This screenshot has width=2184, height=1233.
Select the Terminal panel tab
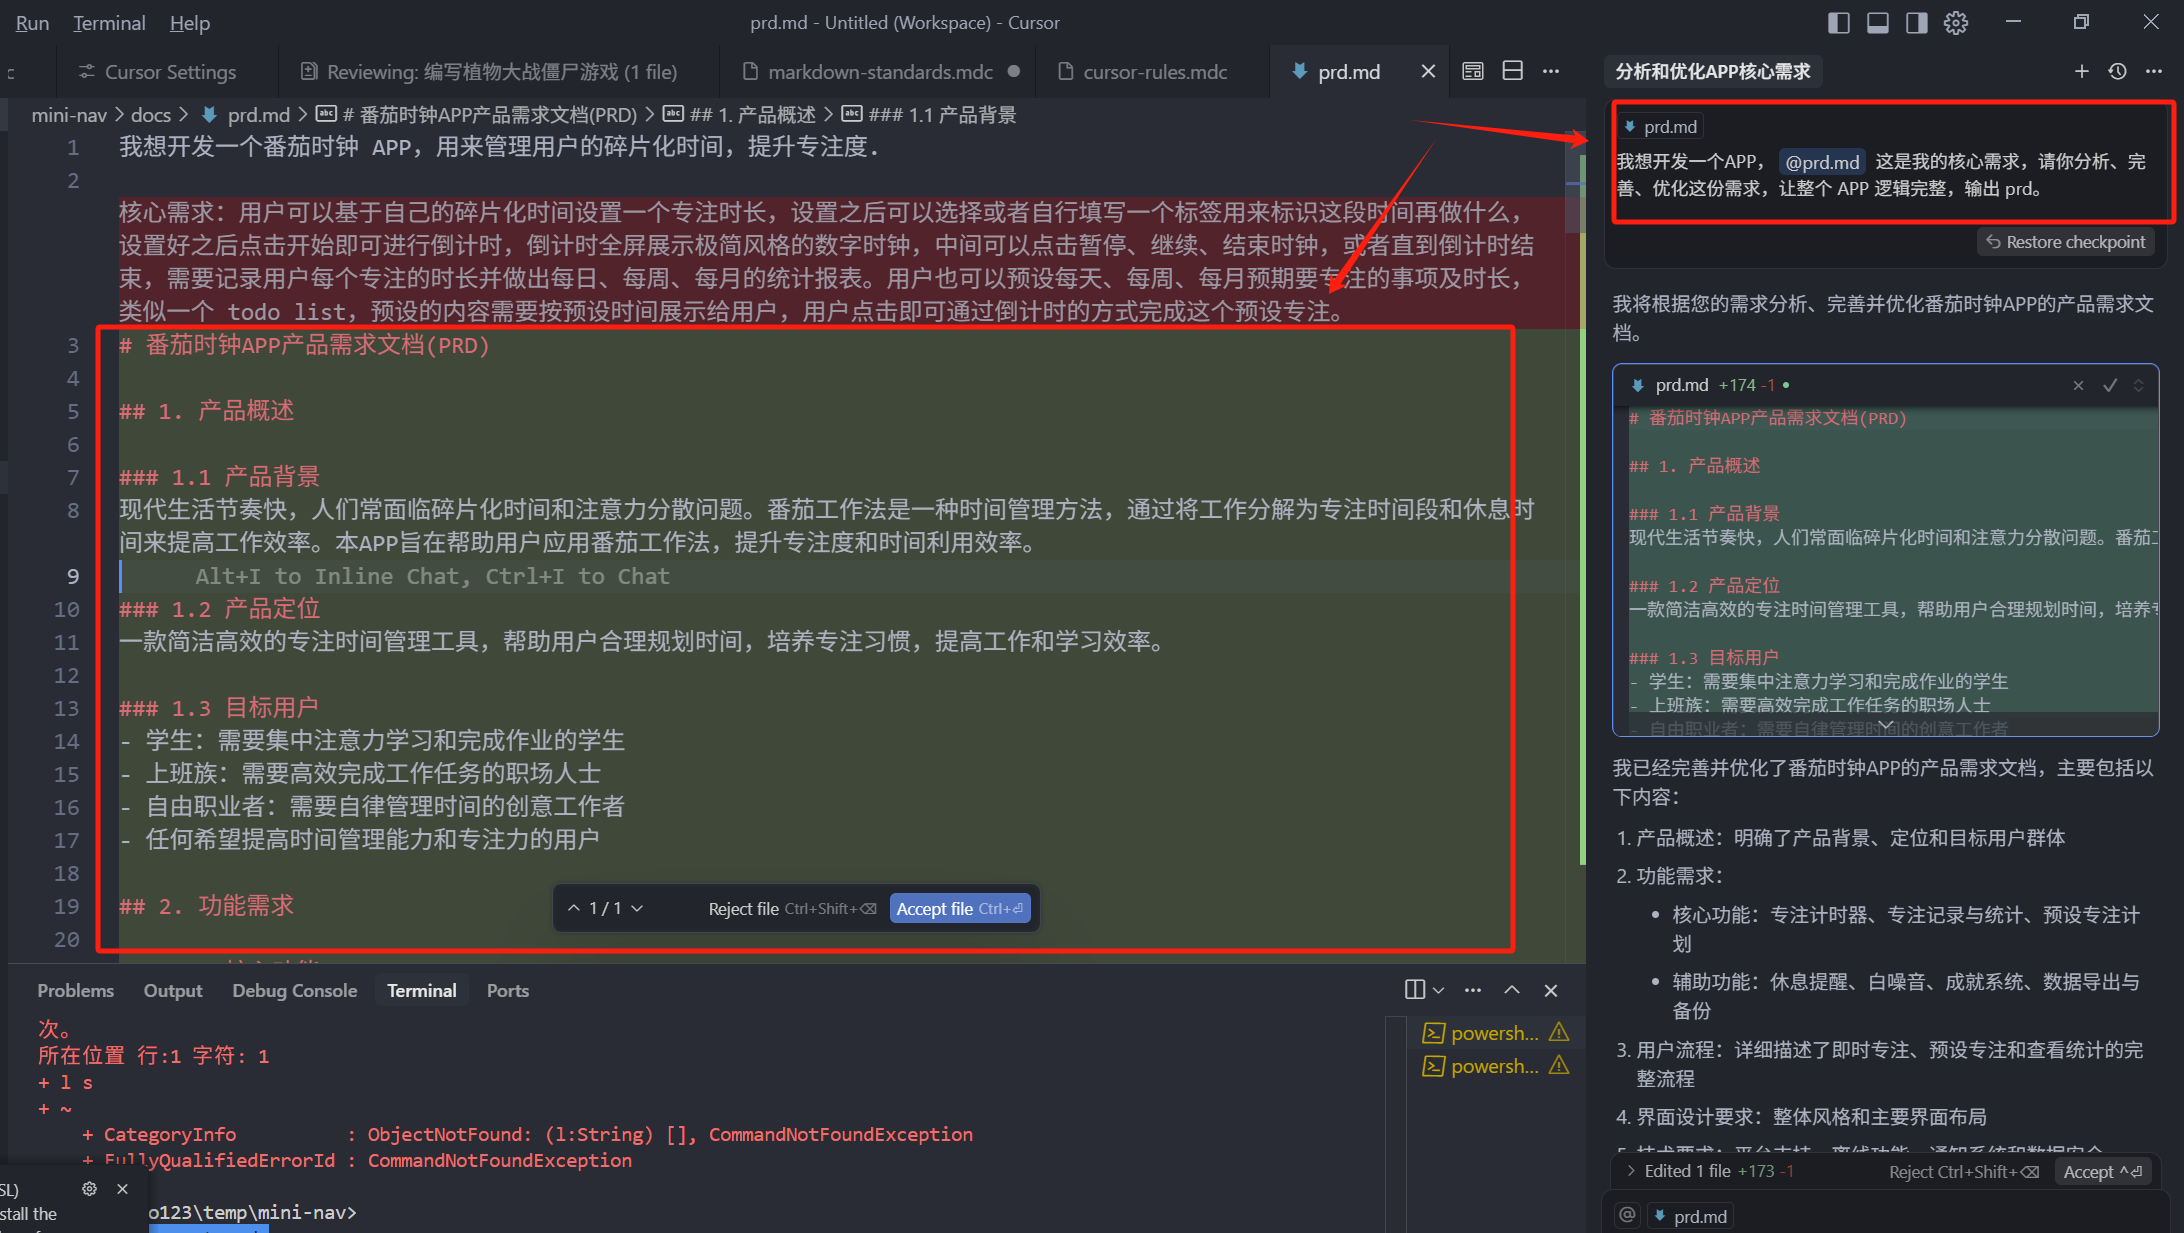(422, 990)
